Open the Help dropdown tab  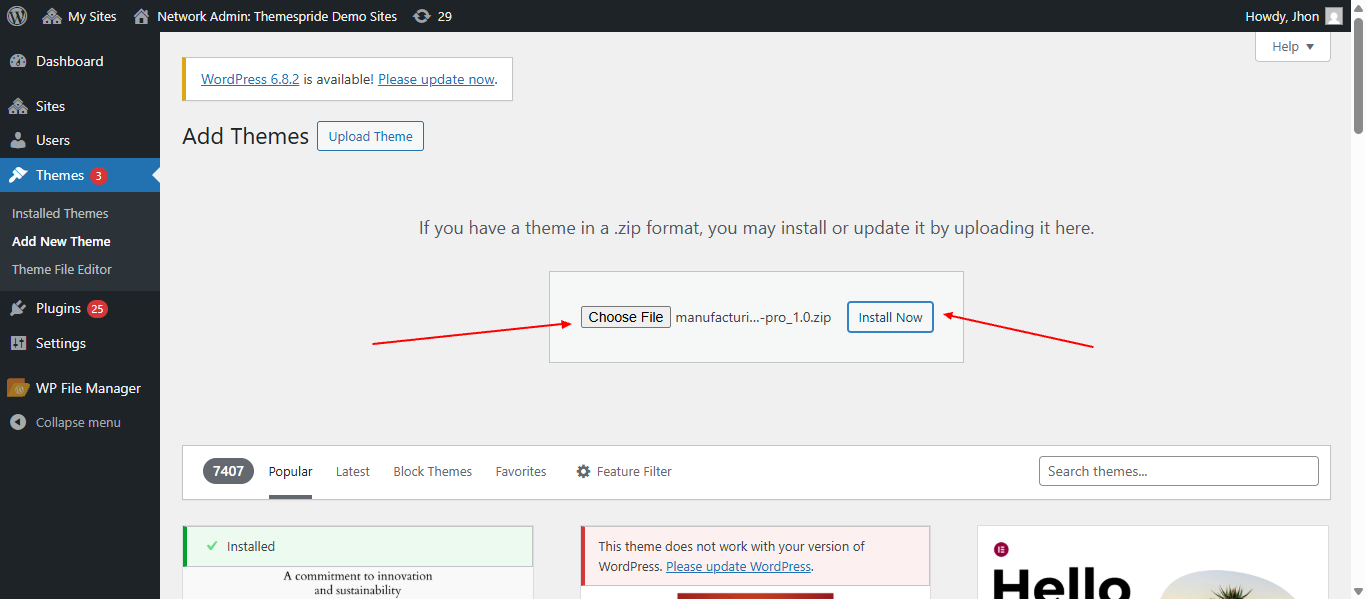pos(1293,46)
